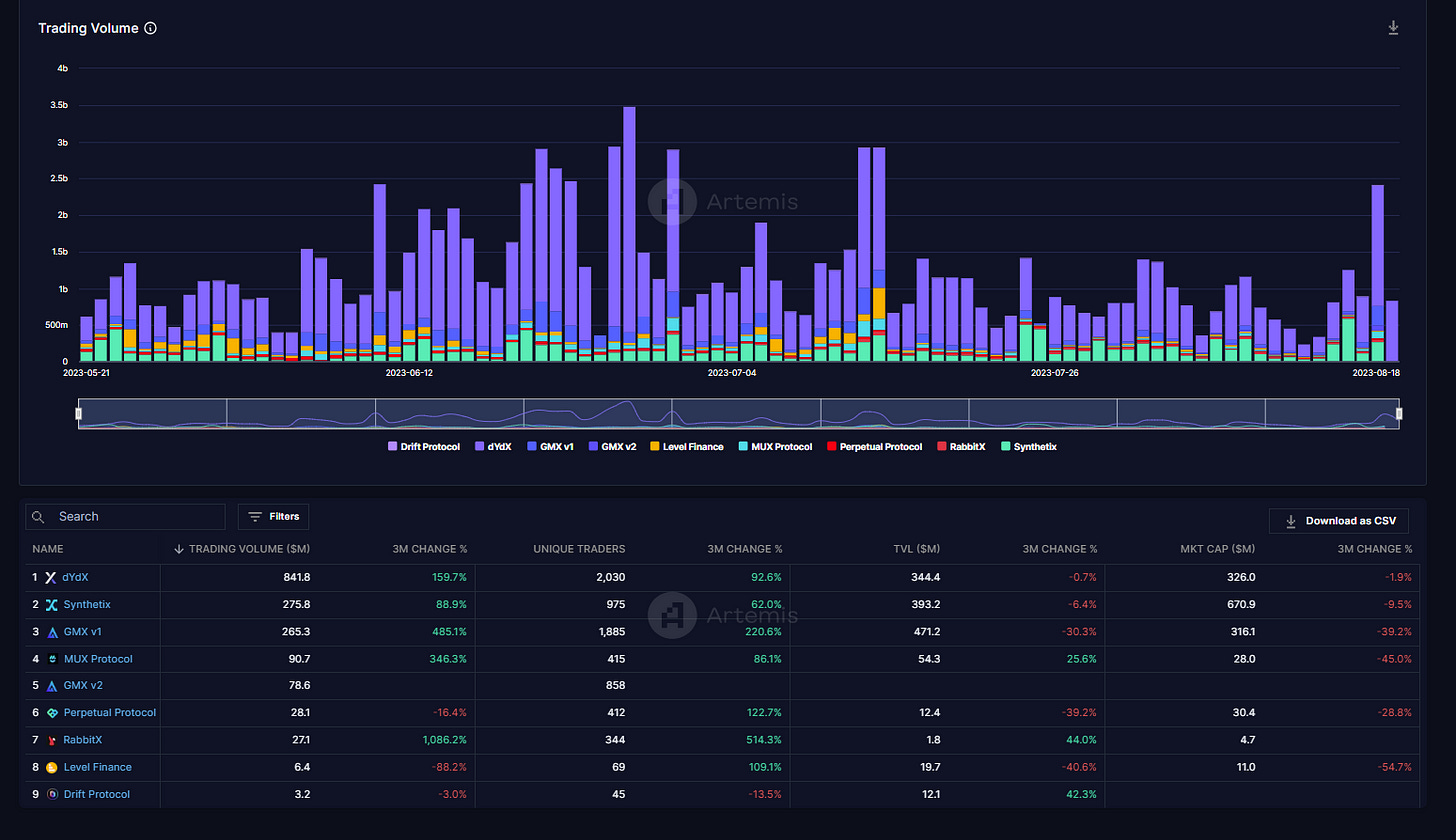Image resolution: width=1456 pixels, height=840 pixels.
Task: Click the Level Finance logo icon
Action: coord(51,767)
